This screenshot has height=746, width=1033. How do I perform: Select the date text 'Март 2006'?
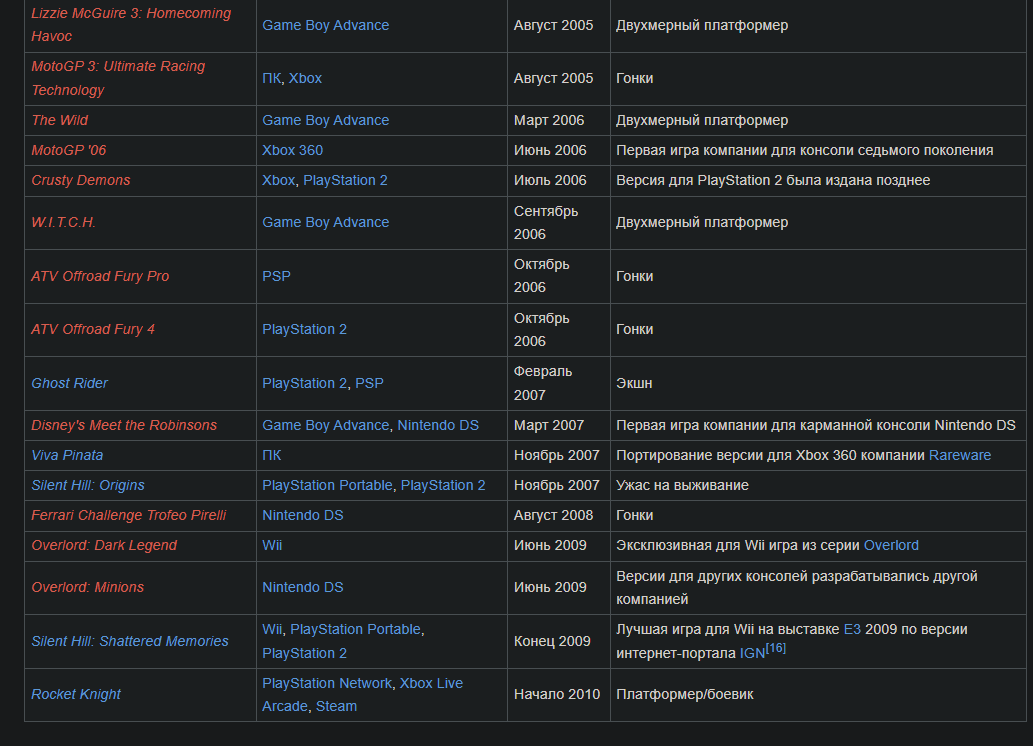point(549,120)
